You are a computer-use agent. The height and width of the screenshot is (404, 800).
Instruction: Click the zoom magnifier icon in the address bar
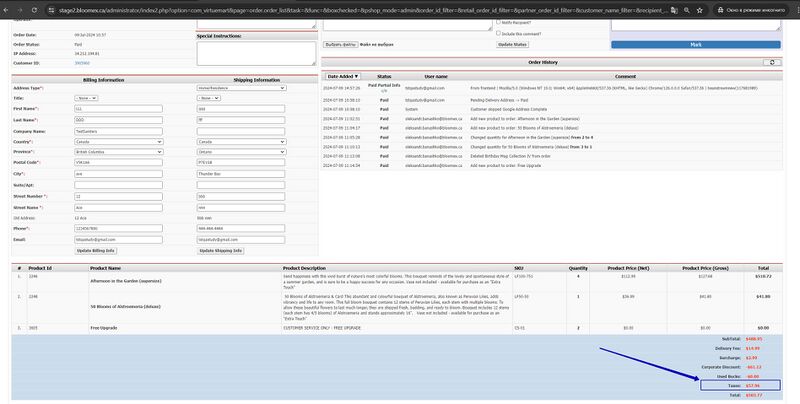[687, 10]
